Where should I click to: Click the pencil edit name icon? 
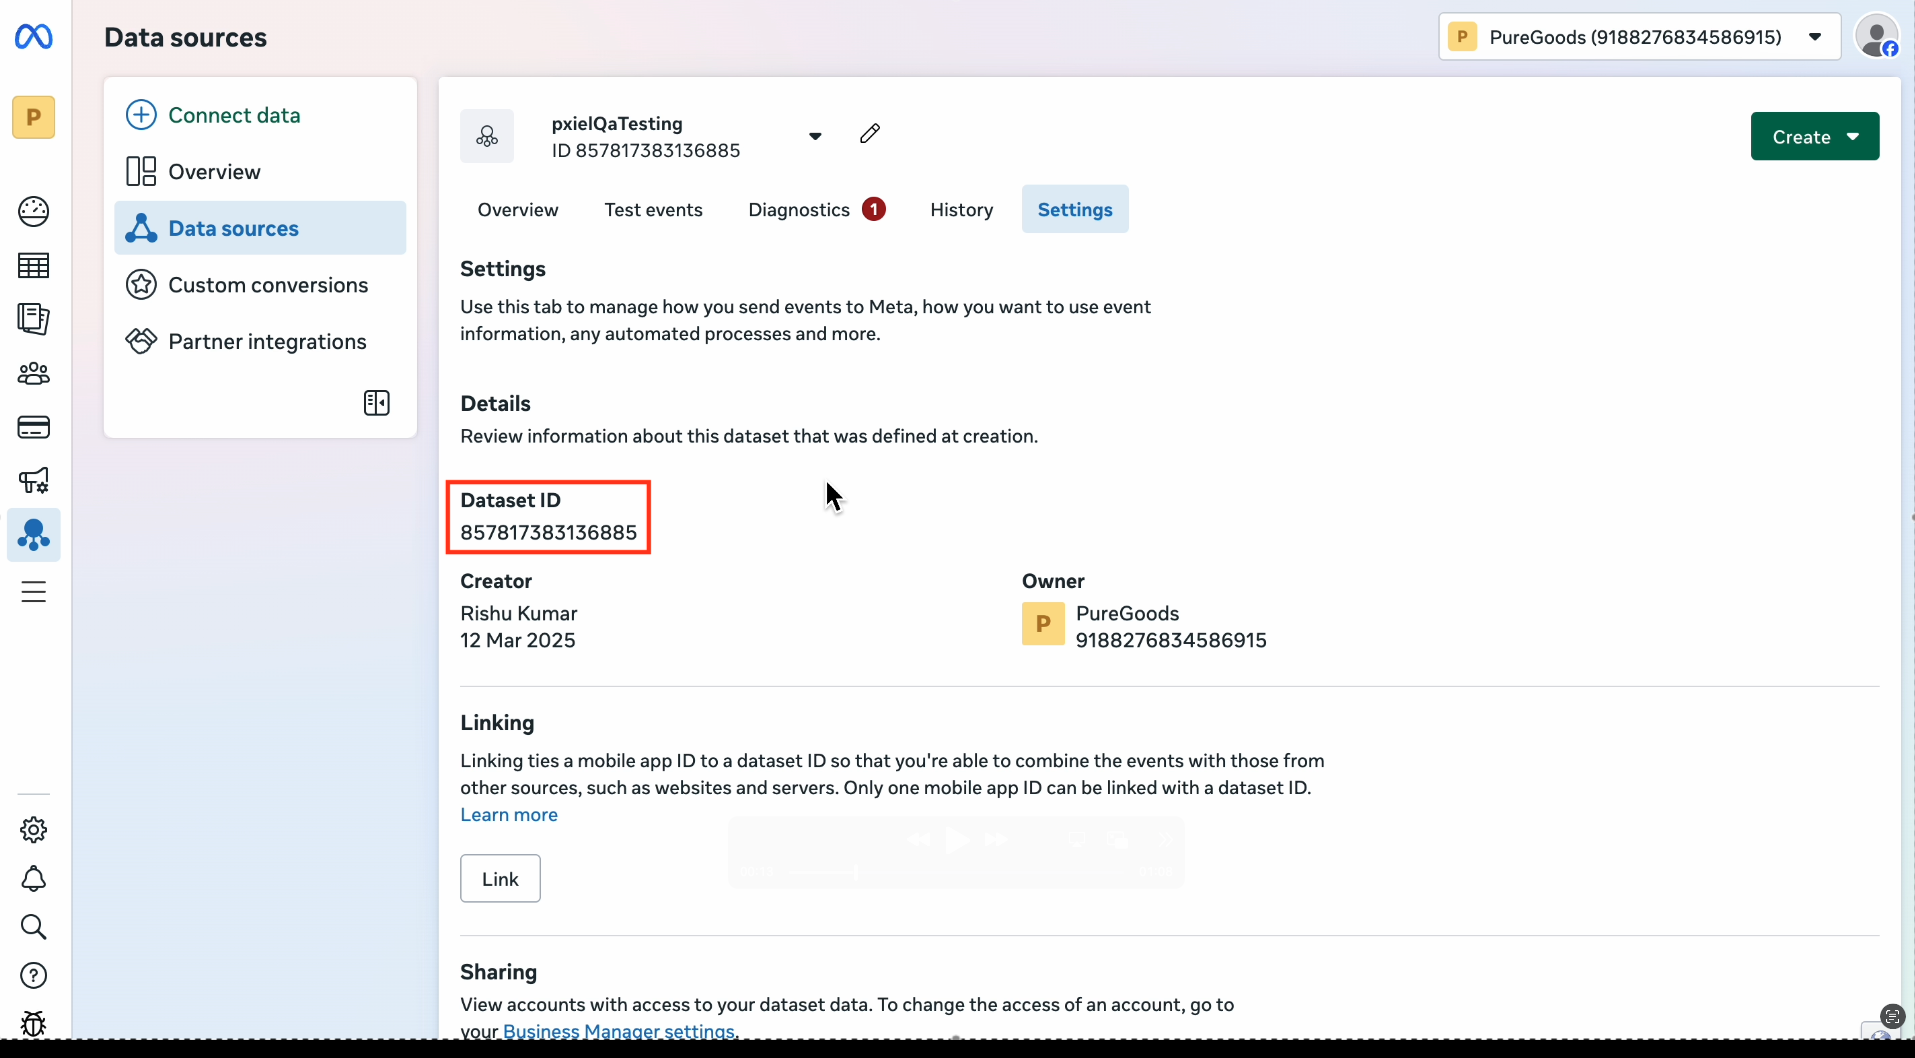tap(870, 133)
